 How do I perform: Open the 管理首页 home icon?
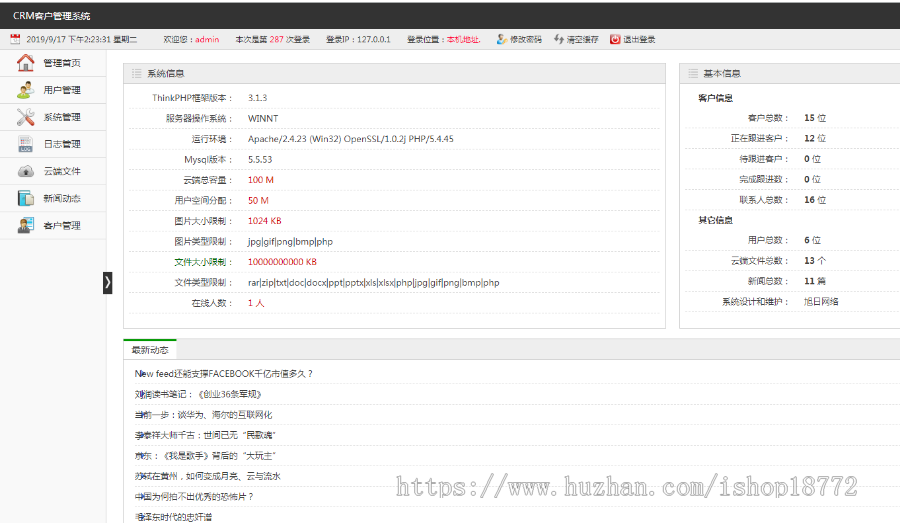[25, 63]
